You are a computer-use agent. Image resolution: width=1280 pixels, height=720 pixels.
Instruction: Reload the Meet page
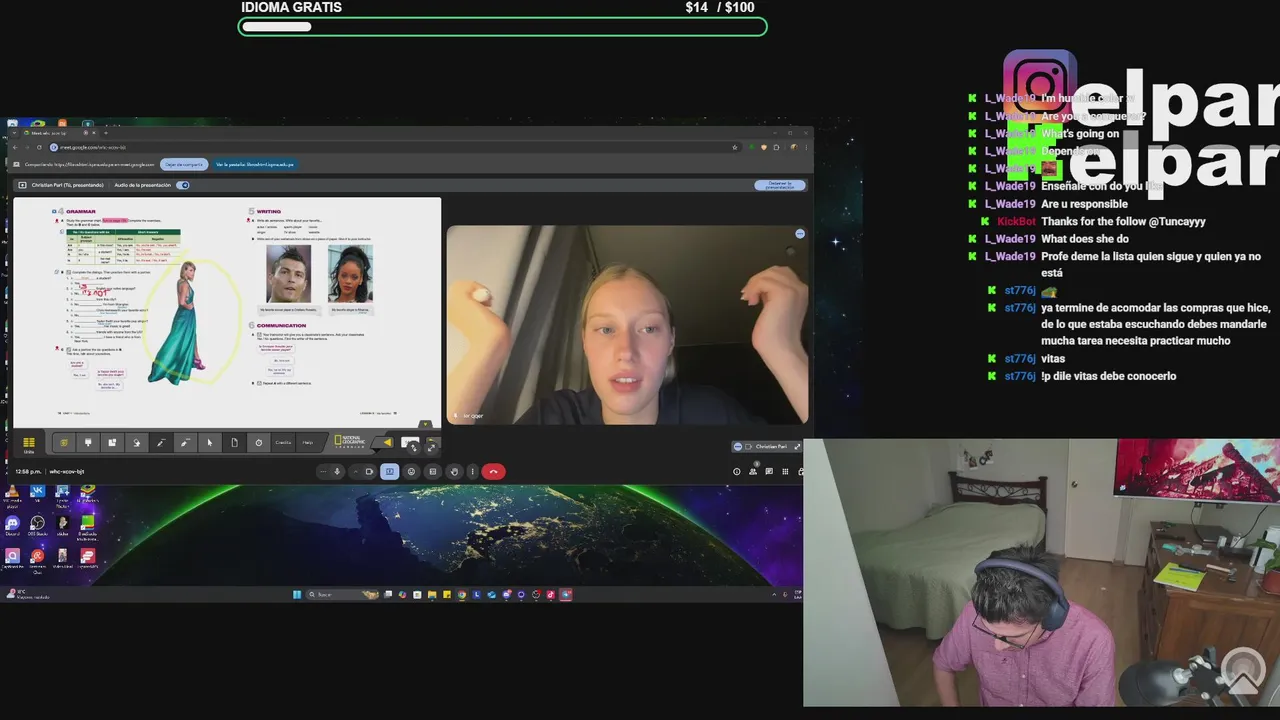click(x=39, y=147)
